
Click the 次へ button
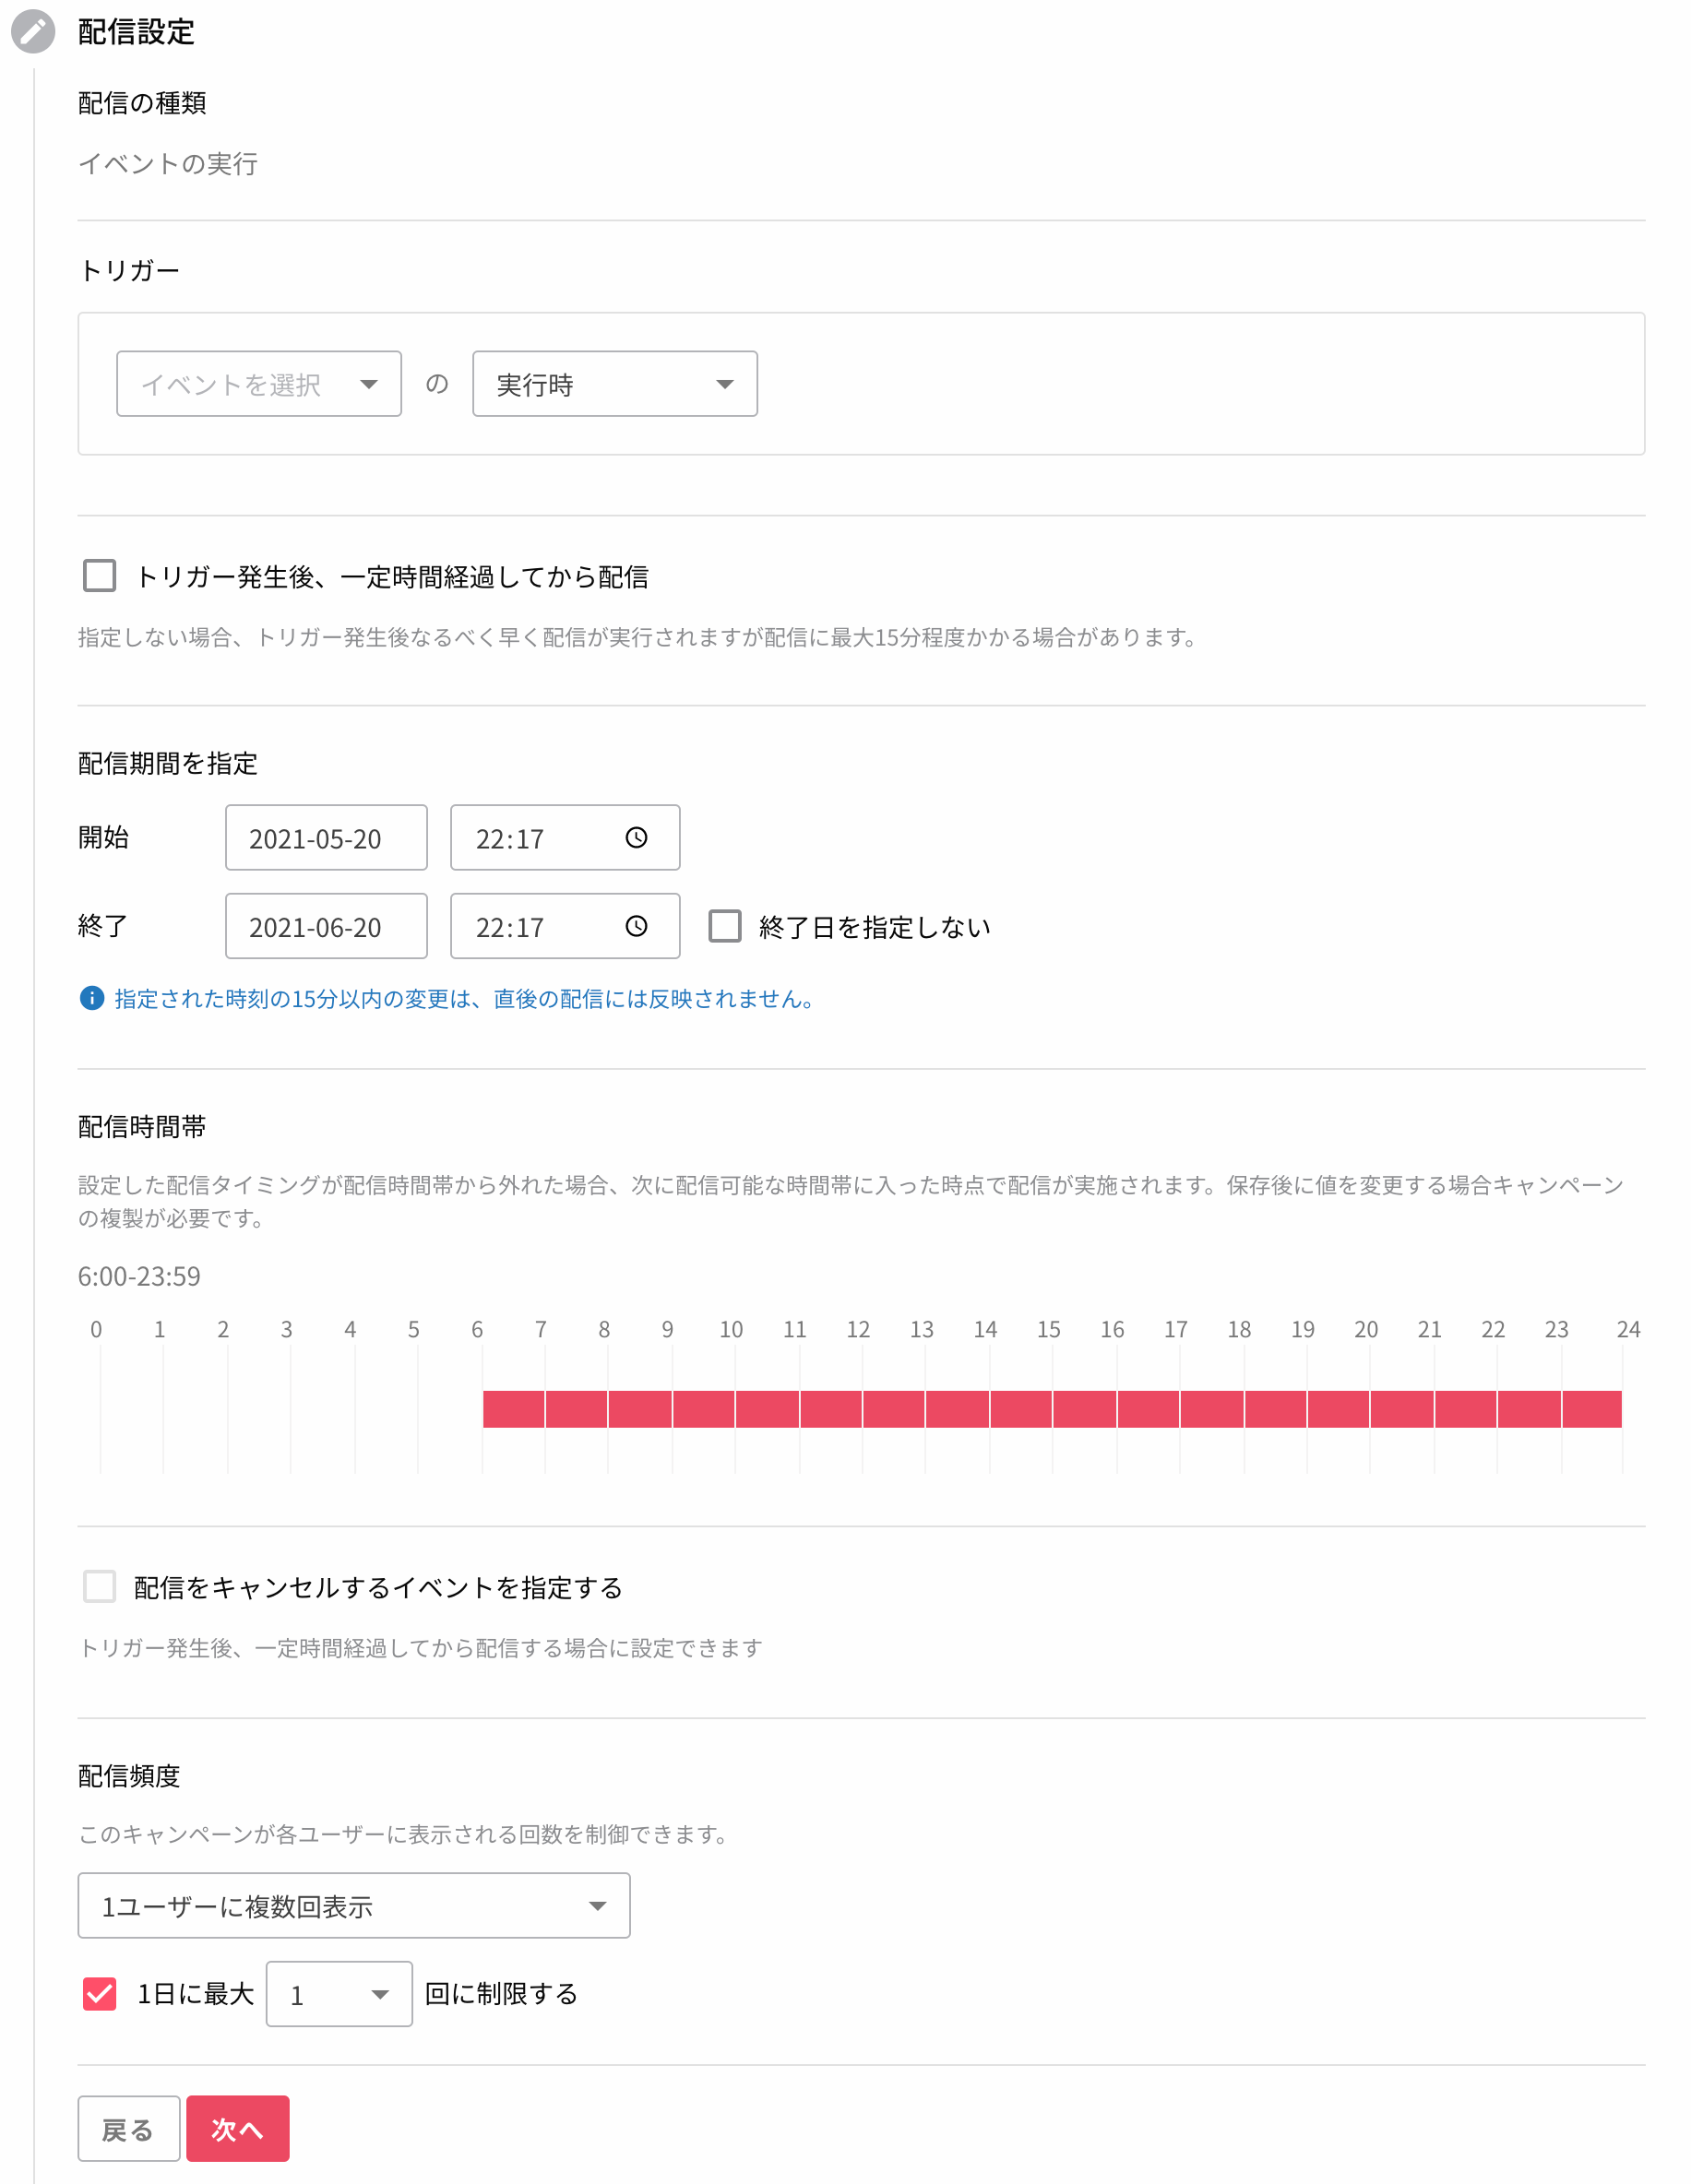coord(238,2129)
